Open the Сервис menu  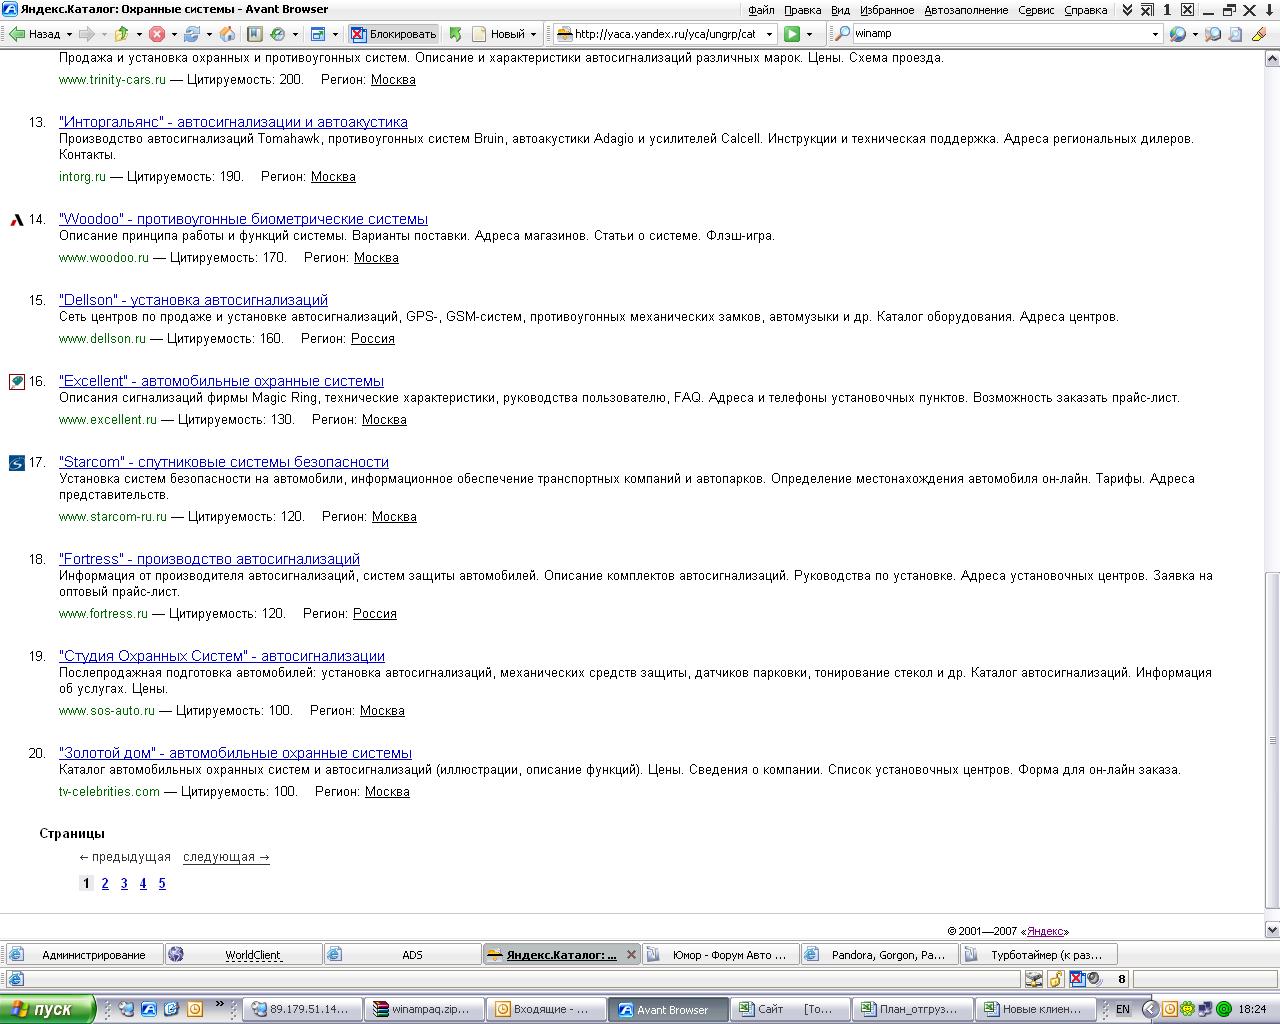click(x=1036, y=10)
